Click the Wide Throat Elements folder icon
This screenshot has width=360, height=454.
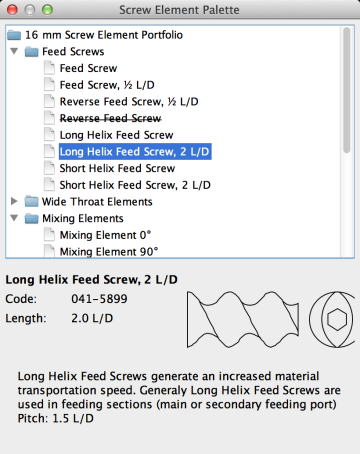[32, 201]
